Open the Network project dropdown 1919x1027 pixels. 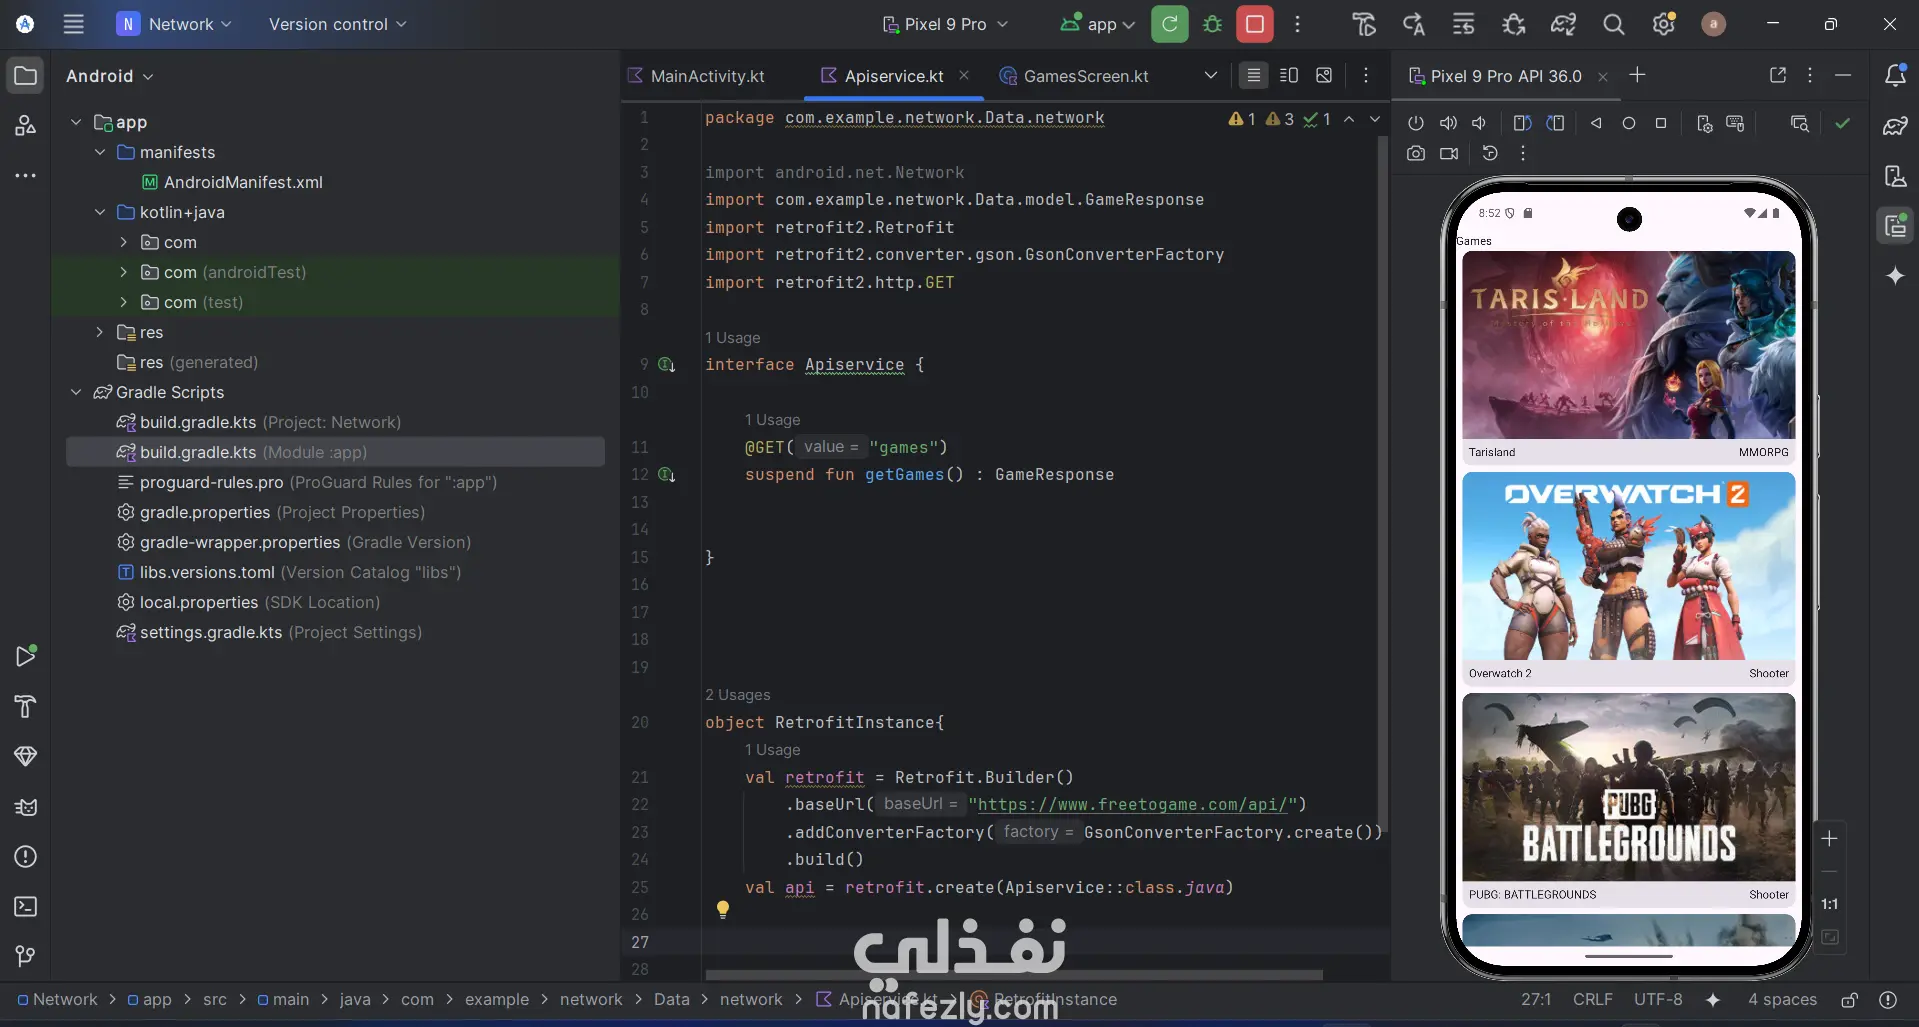coord(175,24)
